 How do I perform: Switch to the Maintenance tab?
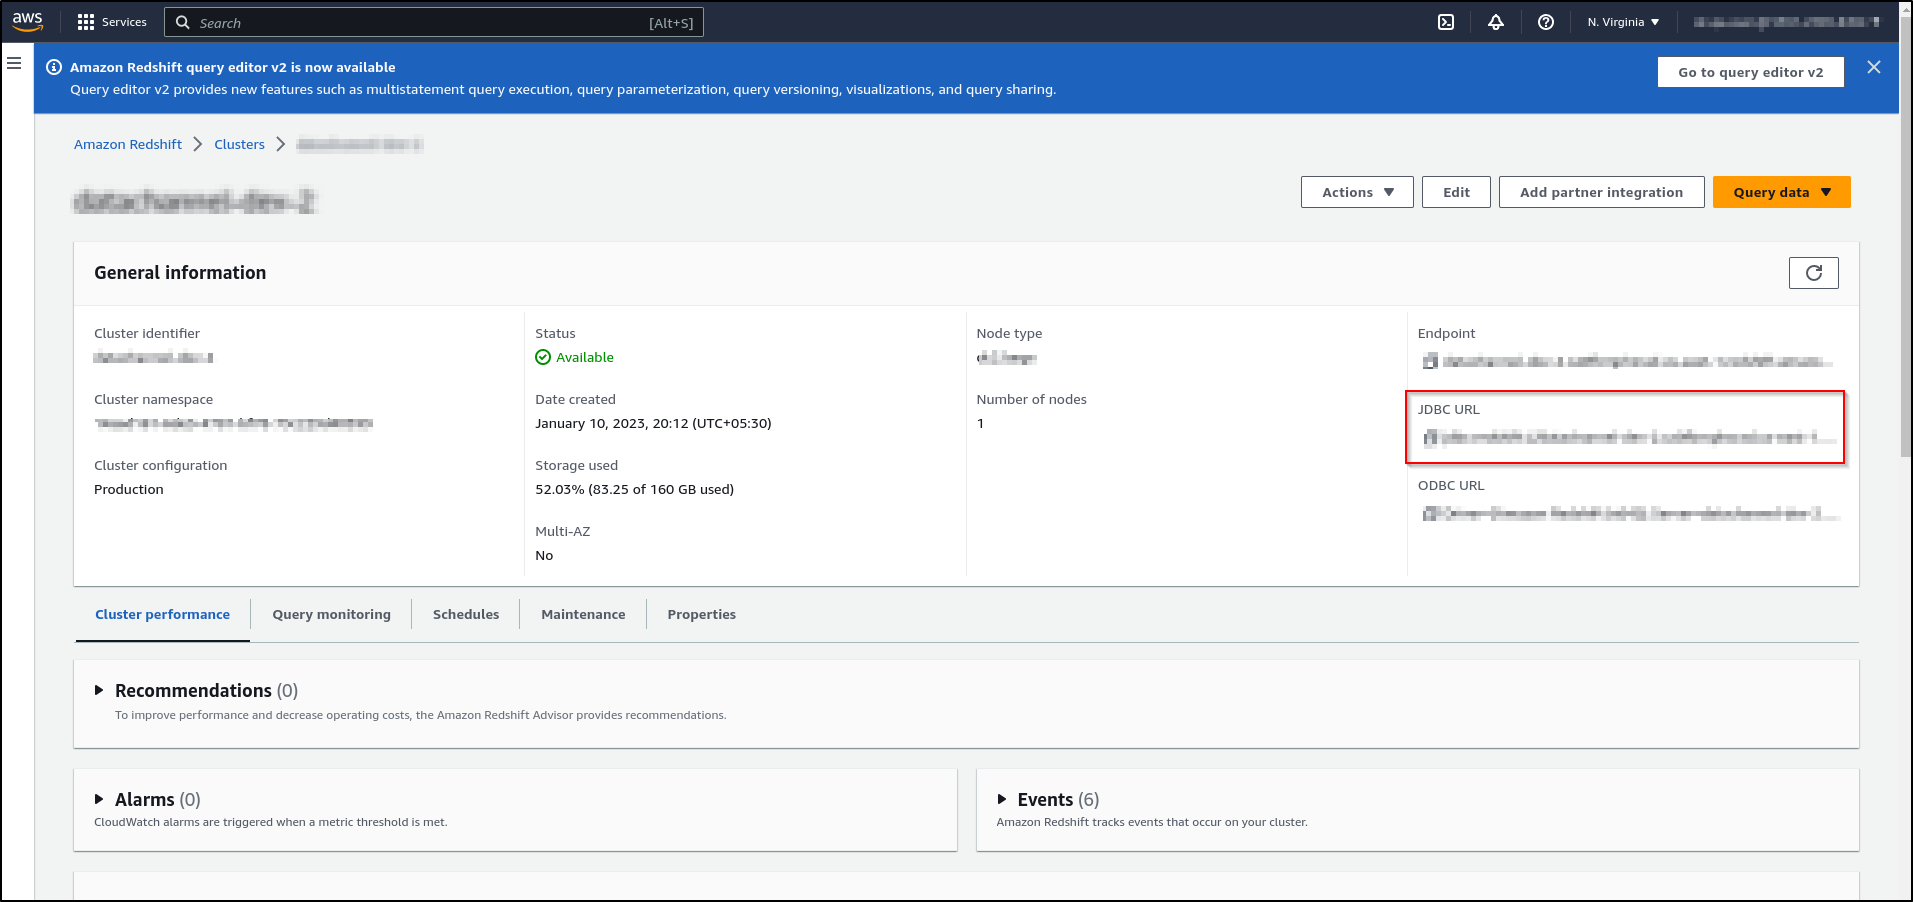(x=583, y=614)
